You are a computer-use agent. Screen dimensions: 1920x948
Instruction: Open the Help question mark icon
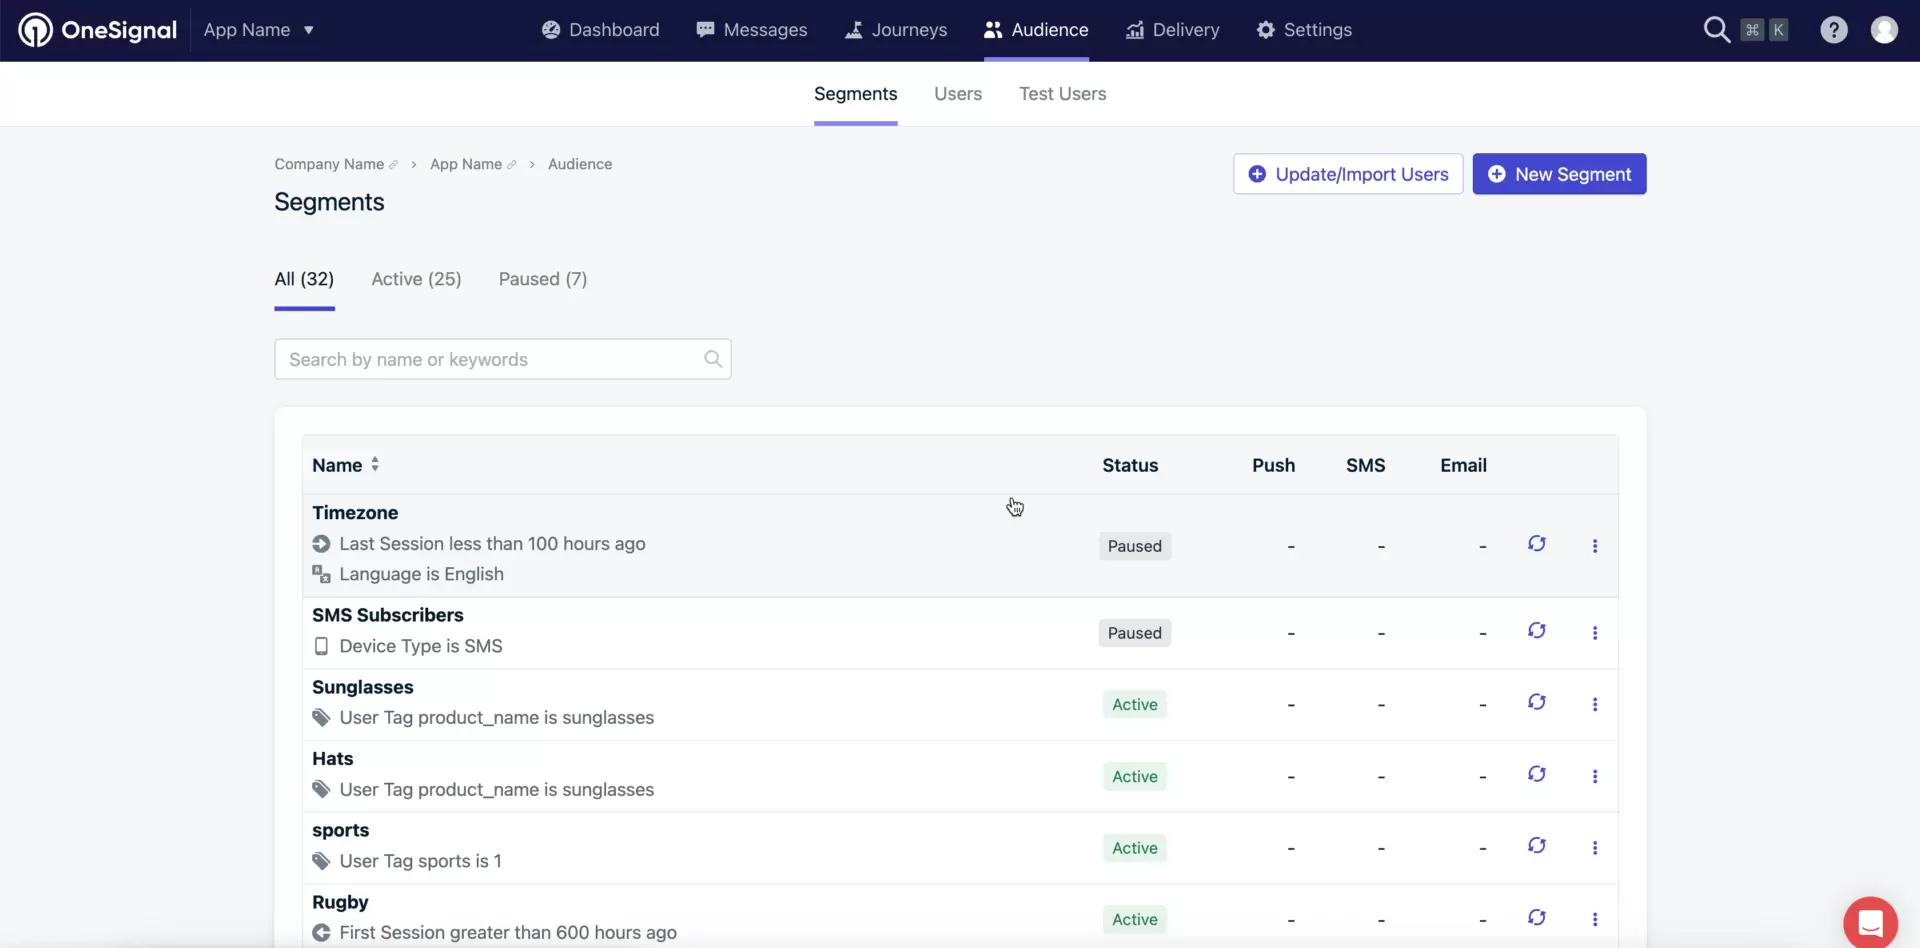click(x=1834, y=29)
